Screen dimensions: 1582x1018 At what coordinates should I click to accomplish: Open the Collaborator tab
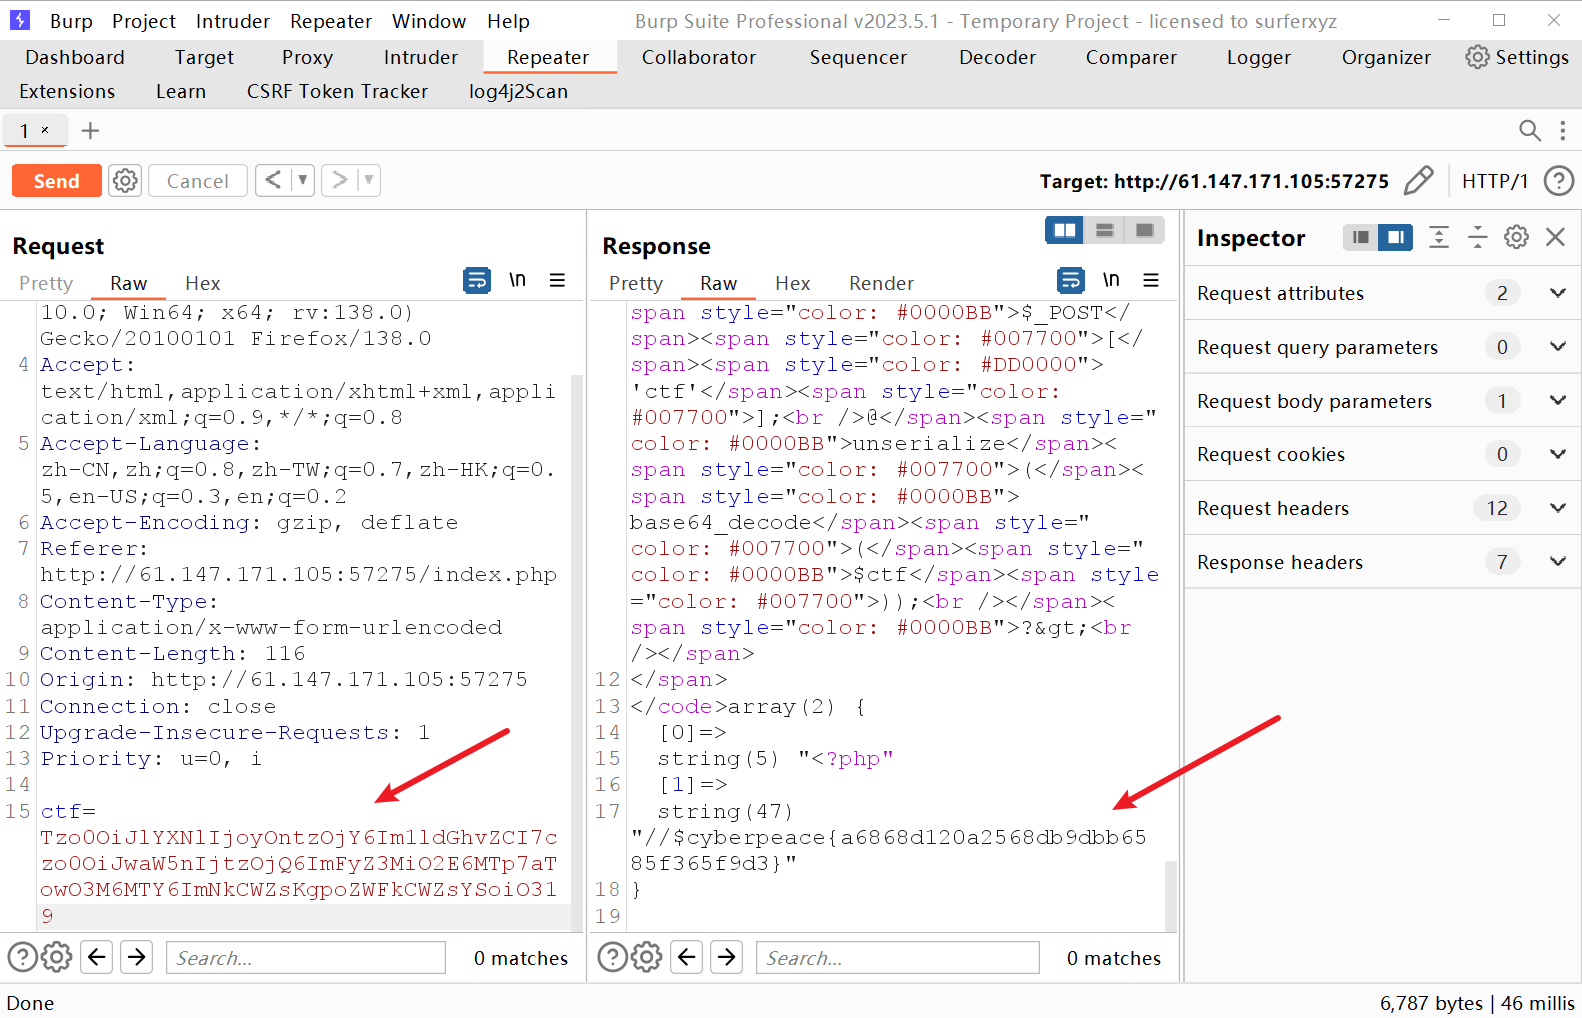click(x=699, y=57)
